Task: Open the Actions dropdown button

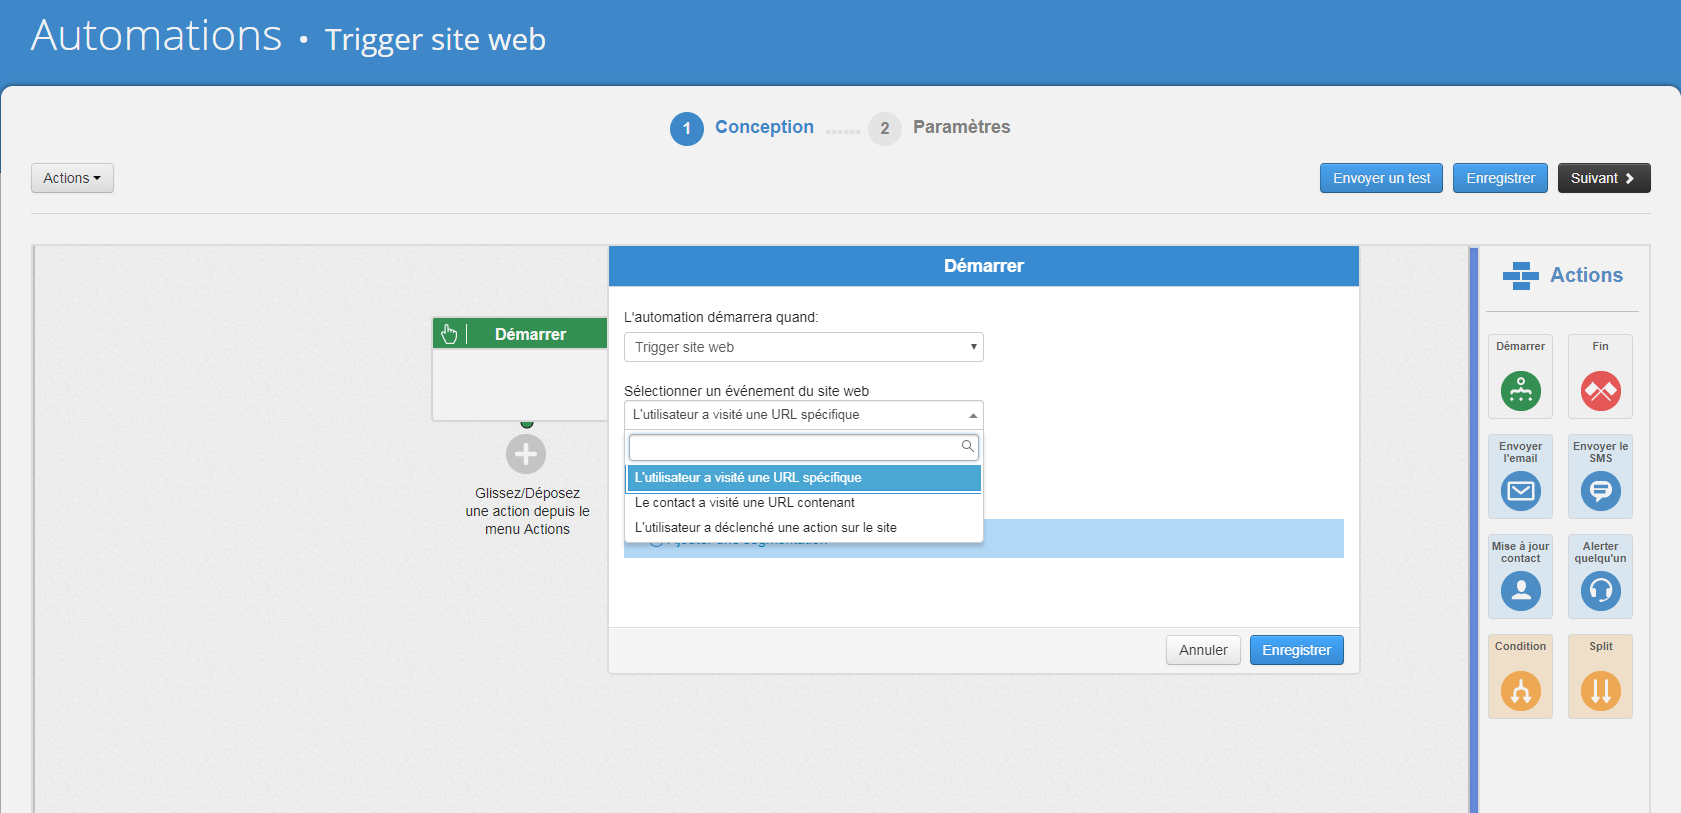Action: (x=72, y=178)
